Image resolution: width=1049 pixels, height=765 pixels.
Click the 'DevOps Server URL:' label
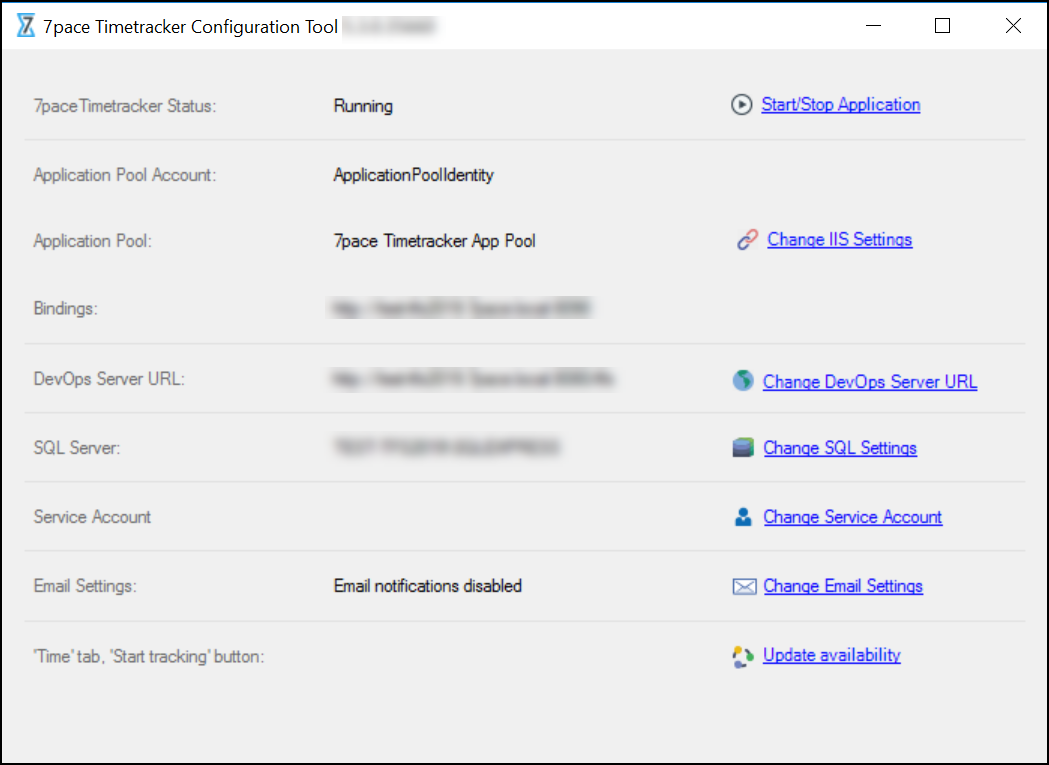[x=109, y=379]
